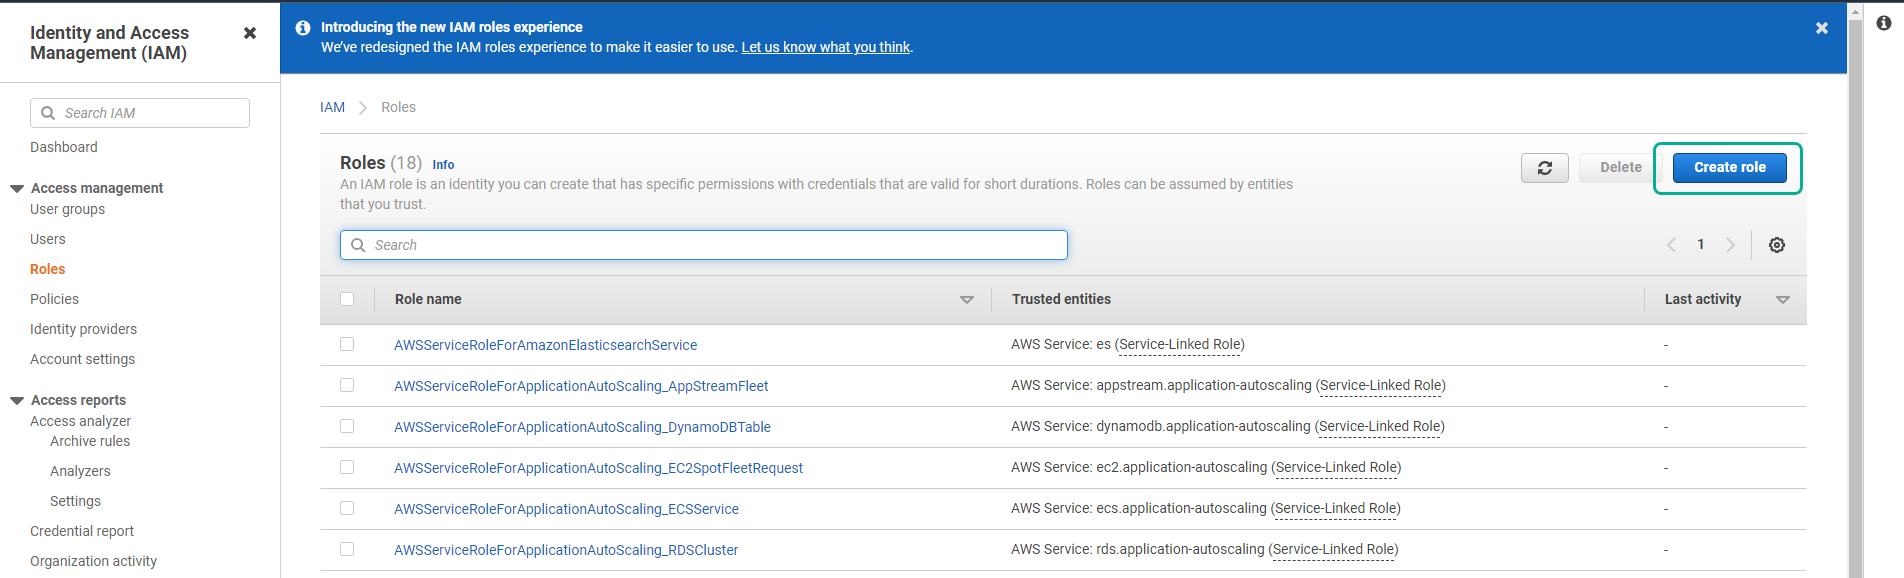Screen dimensions: 1904x578
Task: Go to next page of roles
Action: (1730, 245)
